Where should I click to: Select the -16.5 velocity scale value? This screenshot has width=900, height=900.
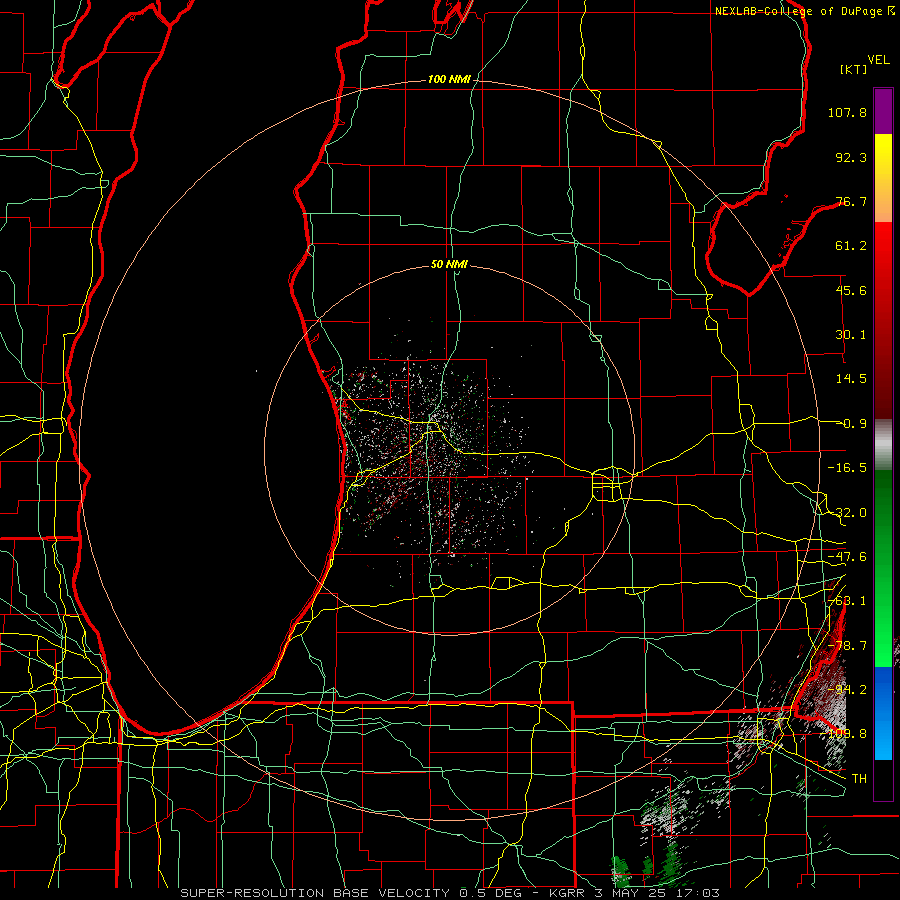coord(847,468)
